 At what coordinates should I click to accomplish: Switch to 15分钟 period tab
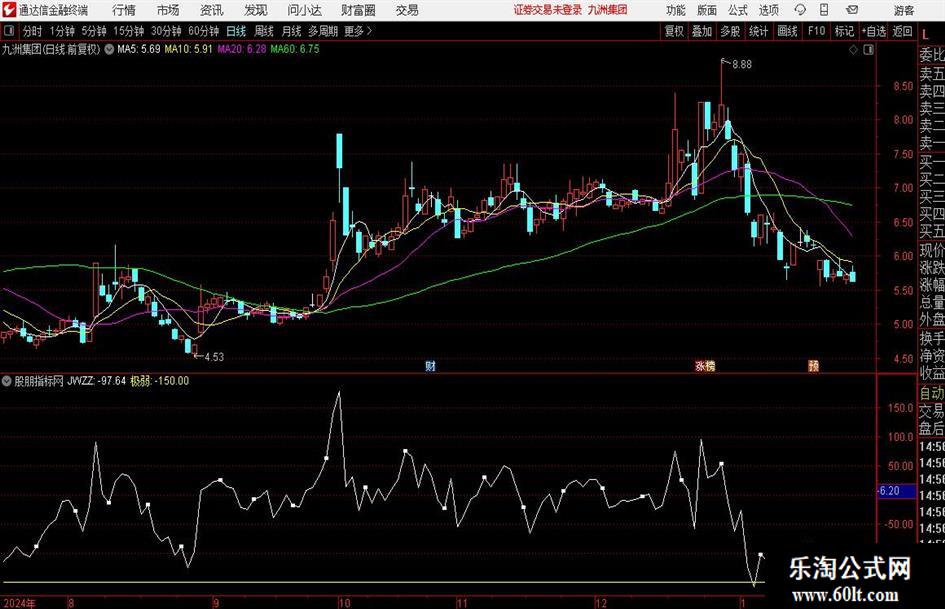tap(128, 31)
